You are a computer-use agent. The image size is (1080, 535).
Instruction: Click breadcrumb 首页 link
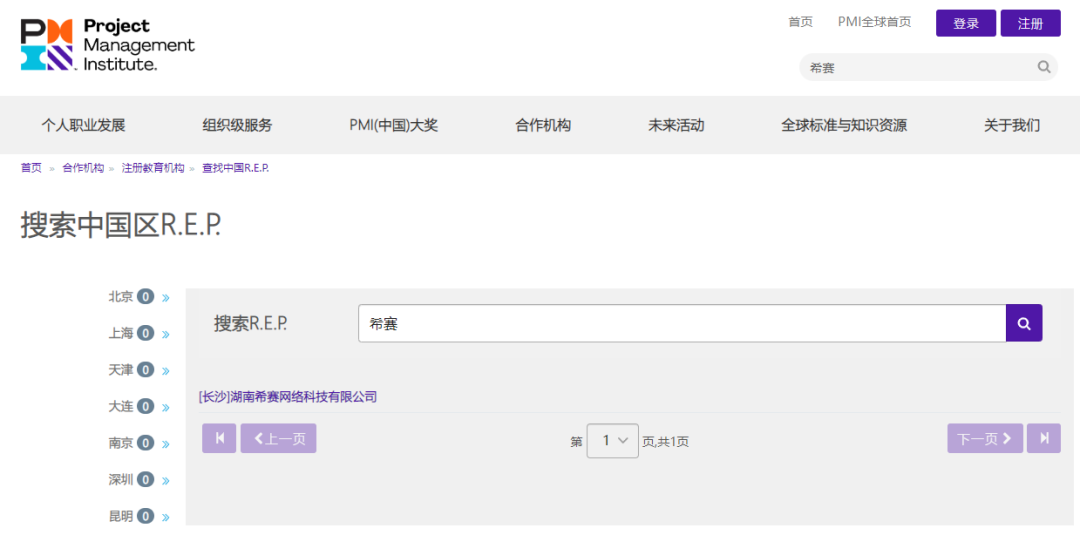click(31, 168)
